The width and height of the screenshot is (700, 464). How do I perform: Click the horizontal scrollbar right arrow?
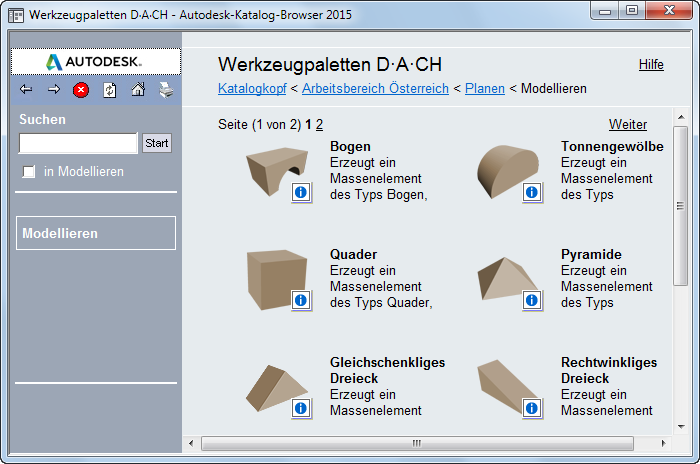pyautogui.click(x=663, y=443)
